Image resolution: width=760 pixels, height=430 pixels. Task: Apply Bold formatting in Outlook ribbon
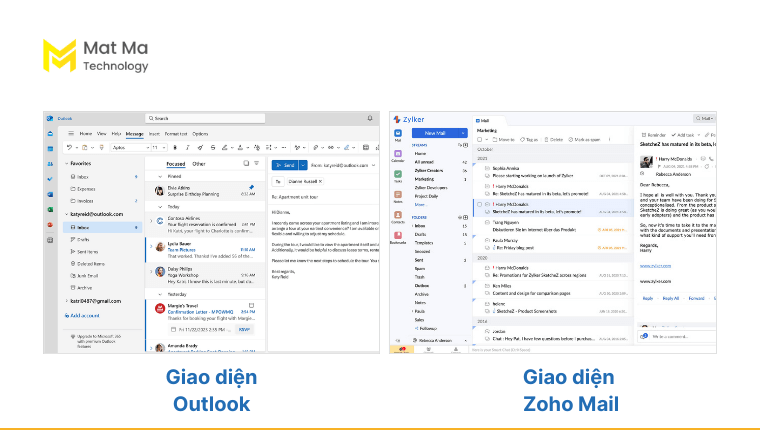point(175,147)
